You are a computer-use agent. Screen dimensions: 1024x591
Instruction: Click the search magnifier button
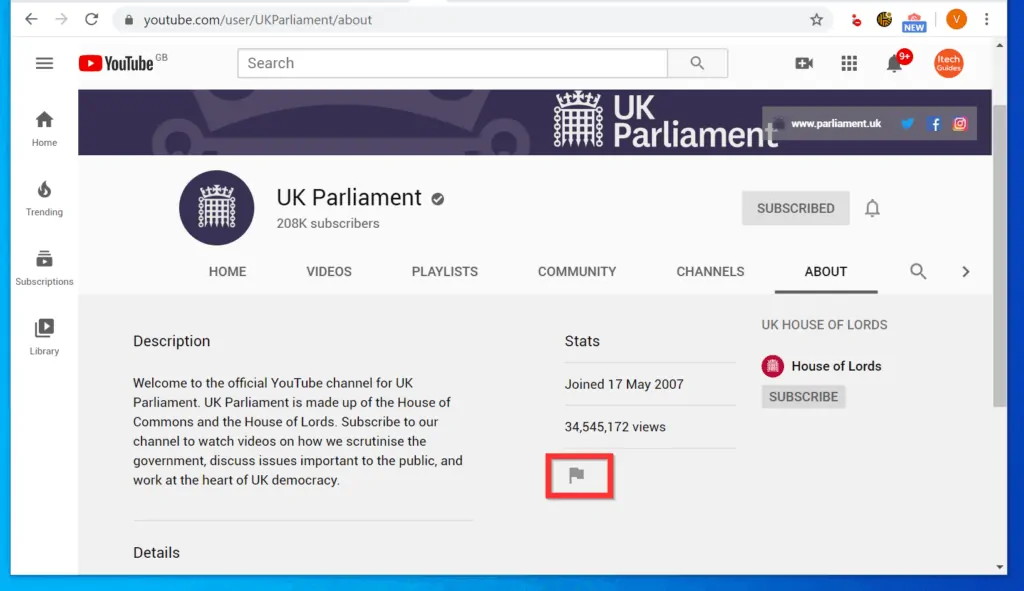697,63
